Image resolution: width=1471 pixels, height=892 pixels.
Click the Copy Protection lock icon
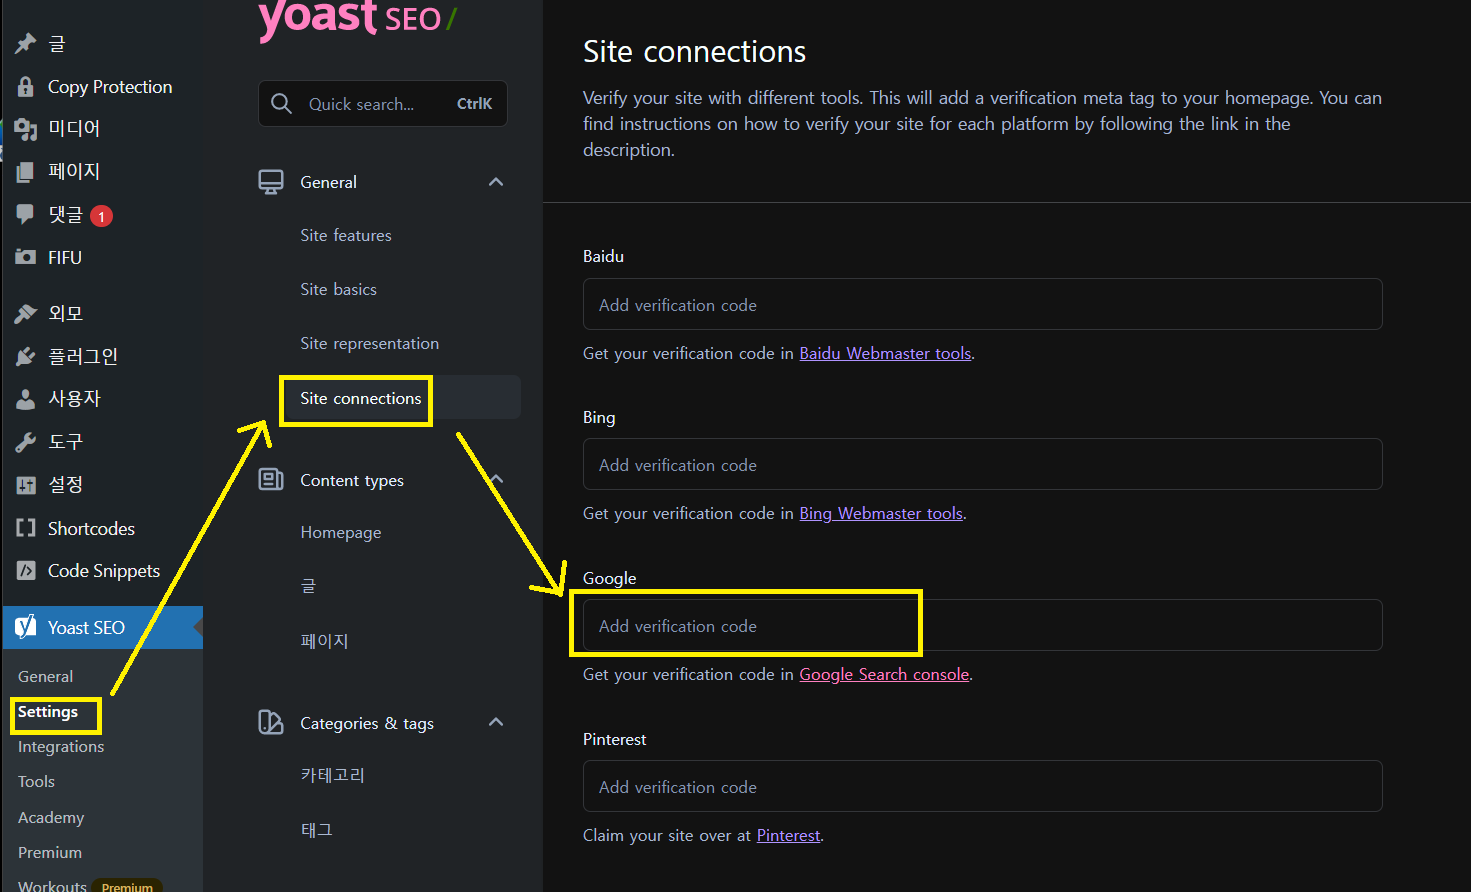(x=26, y=87)
